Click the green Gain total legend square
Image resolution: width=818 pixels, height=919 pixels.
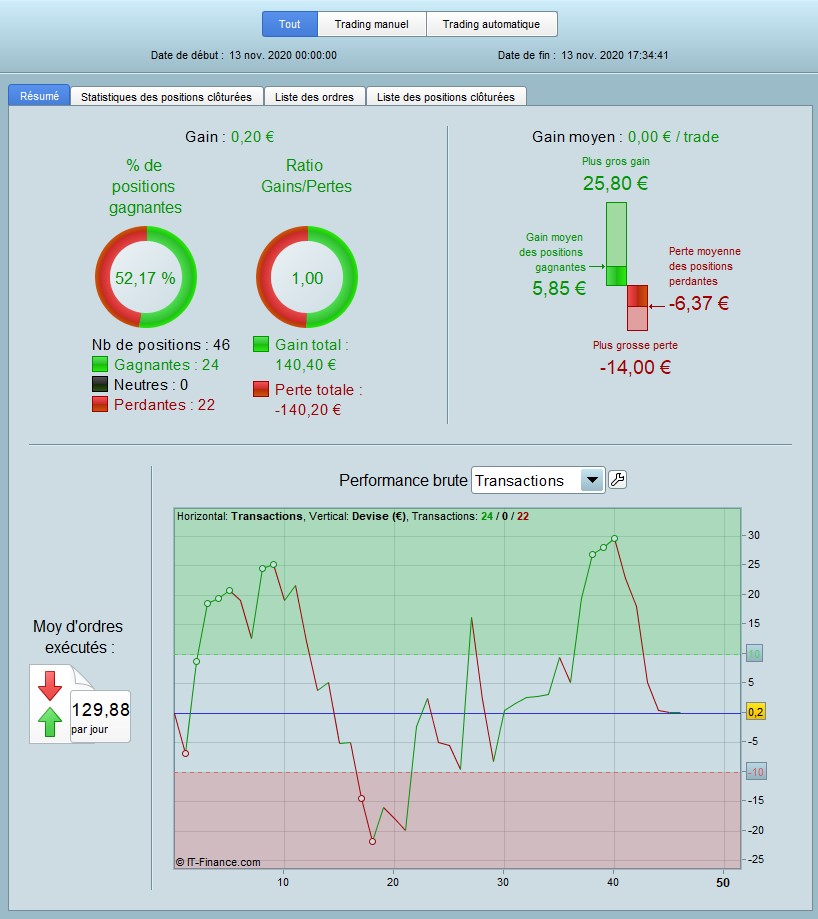click(x=261, y=344)
